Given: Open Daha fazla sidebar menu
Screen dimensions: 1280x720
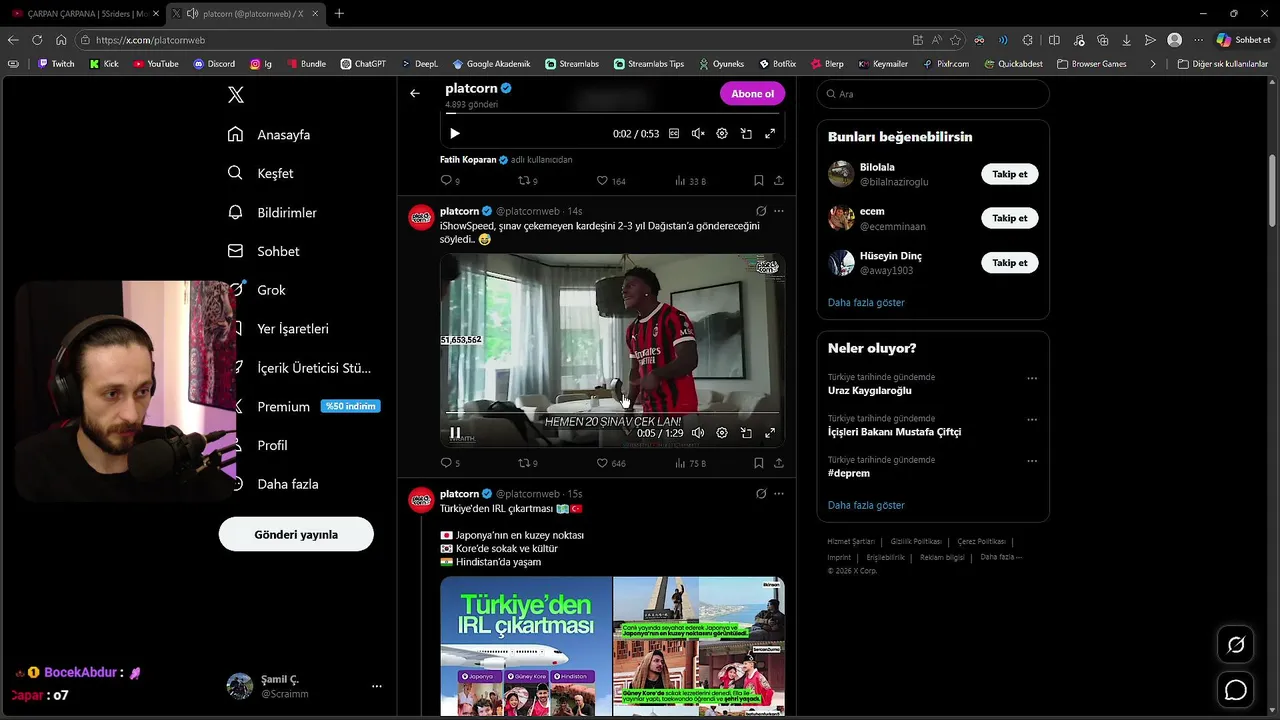Looking at the screenshot, I should 287,484.
